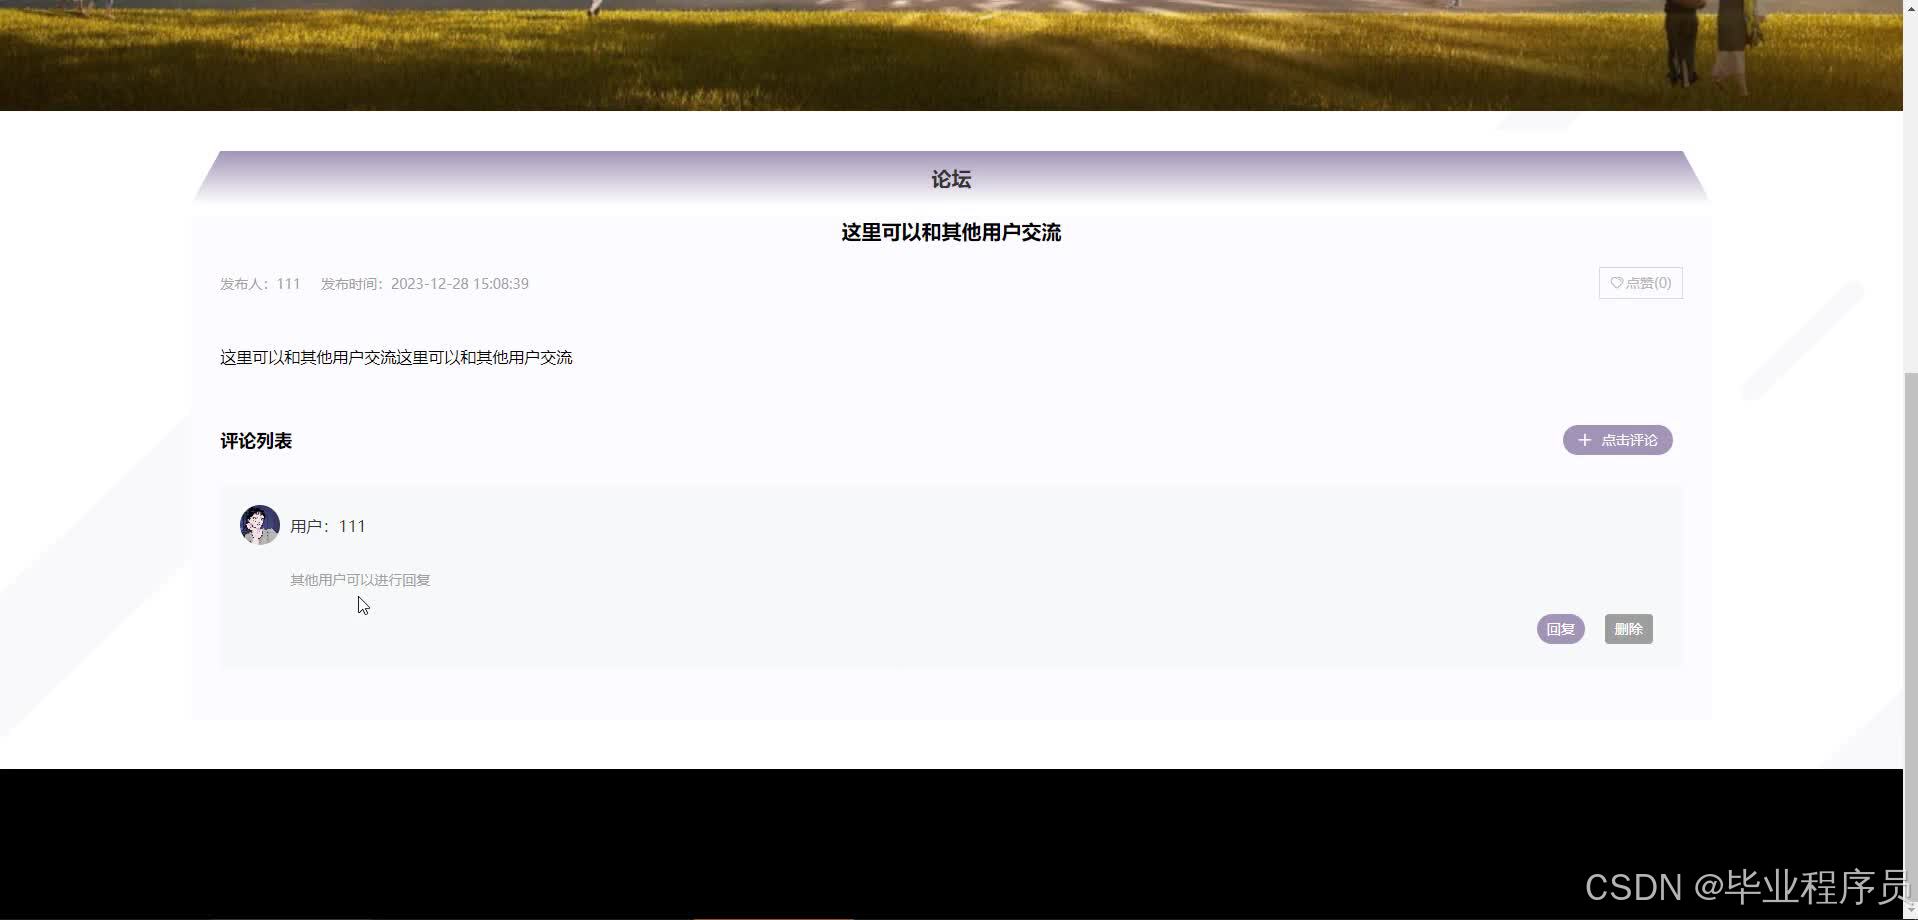Click the post timestamp 2023-12-28 15:08:39
This screenshot has width=1918, height=920.
pos(459,283)
